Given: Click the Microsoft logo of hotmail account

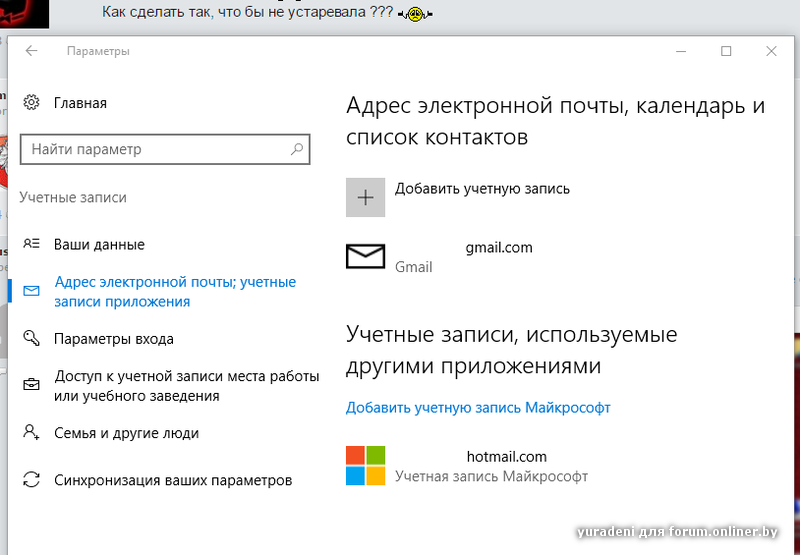Looking at the screenshot, I should [365, 465].
